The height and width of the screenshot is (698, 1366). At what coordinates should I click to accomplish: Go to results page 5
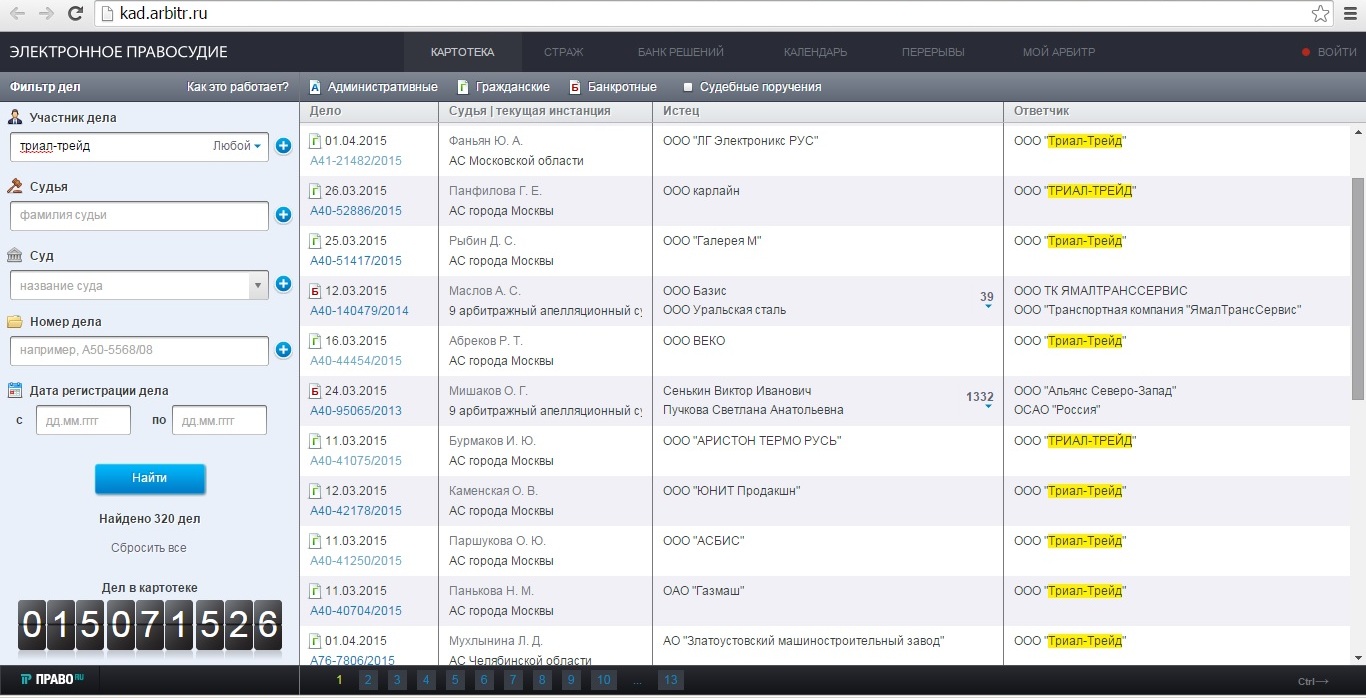[455, 681]
